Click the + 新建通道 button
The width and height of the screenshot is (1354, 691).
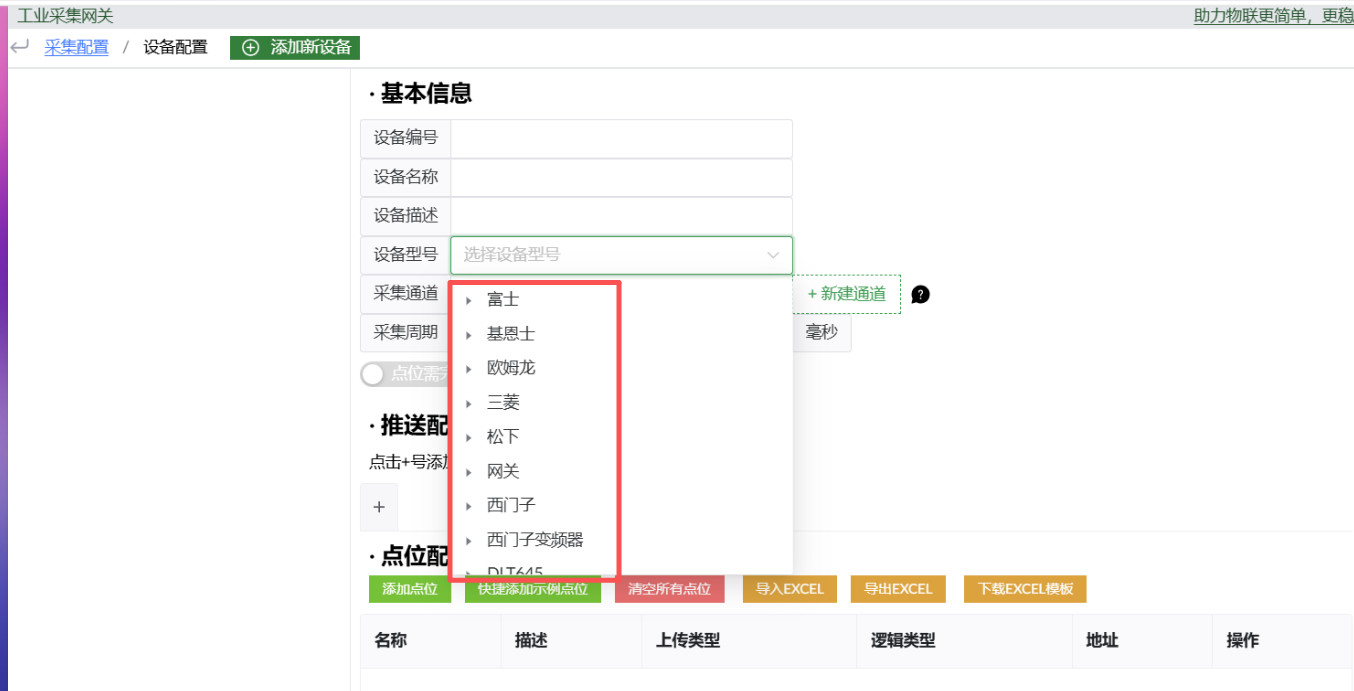tap(847, 294)
